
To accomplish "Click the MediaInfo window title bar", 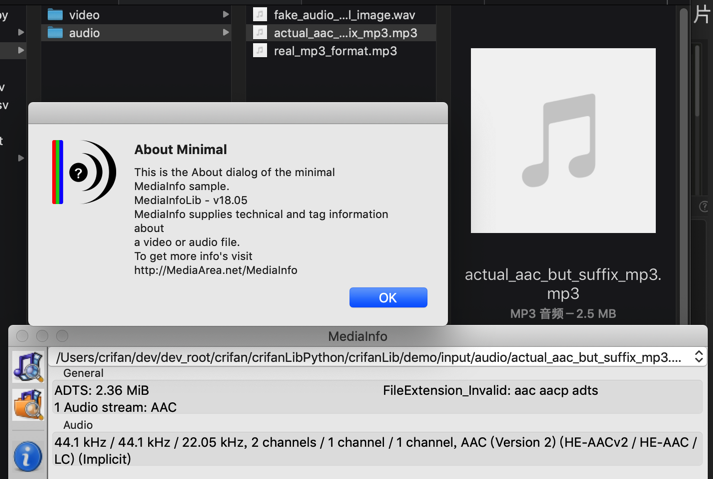I will [358, 336].
